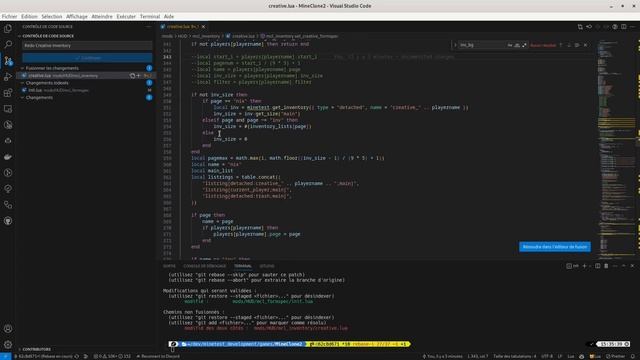Image resolution: width=640 pixels, height=360 pixels.
Task: Open the terminal launch profile dropdown
Action: (x=590, y=266)
